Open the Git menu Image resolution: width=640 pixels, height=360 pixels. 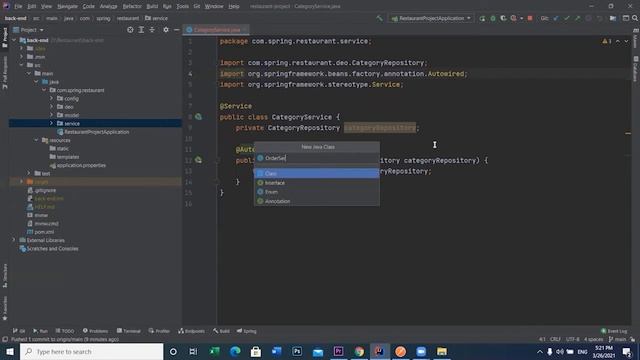coord(197,7)
